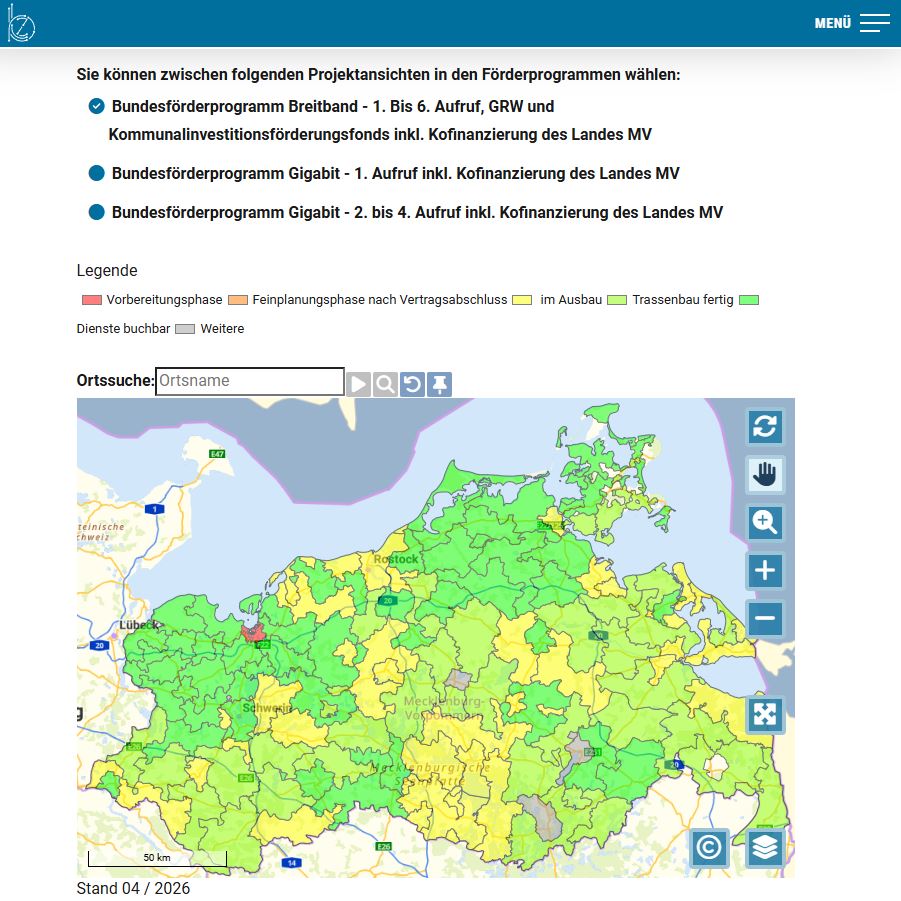Click the yellow im Ausbau legend swatch
The height and width of the screenshot is (901, 901).
(x=522, y=300)
